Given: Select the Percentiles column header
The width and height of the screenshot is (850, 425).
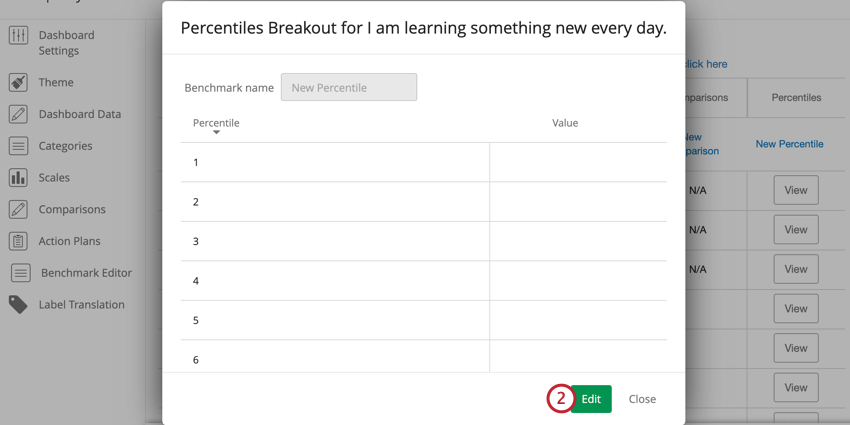Looking at the screenshot, I should pyautogui.click(x=796, y=98).
